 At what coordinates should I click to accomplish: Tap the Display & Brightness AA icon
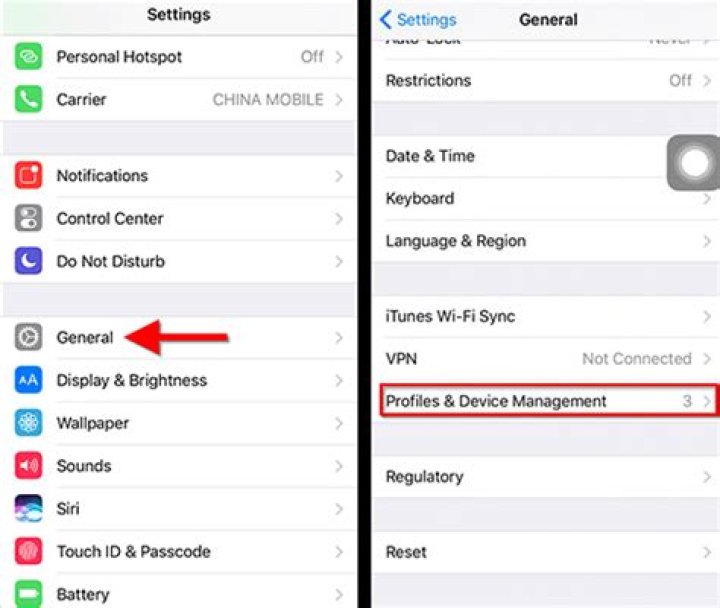(x=28, y=380)
